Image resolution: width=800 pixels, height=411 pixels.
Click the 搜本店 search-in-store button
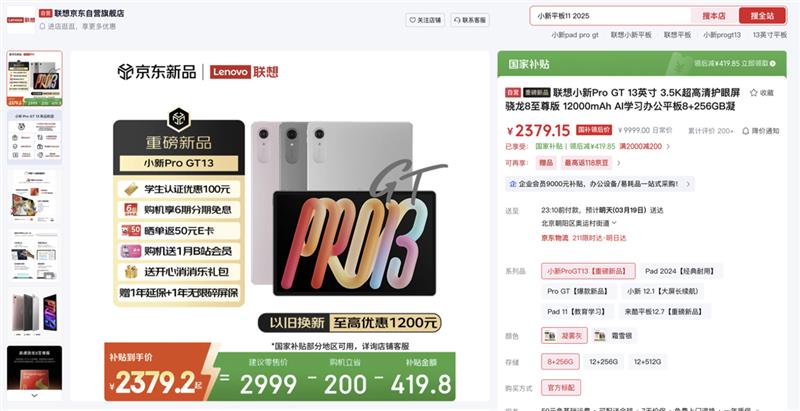click(714, 16)
